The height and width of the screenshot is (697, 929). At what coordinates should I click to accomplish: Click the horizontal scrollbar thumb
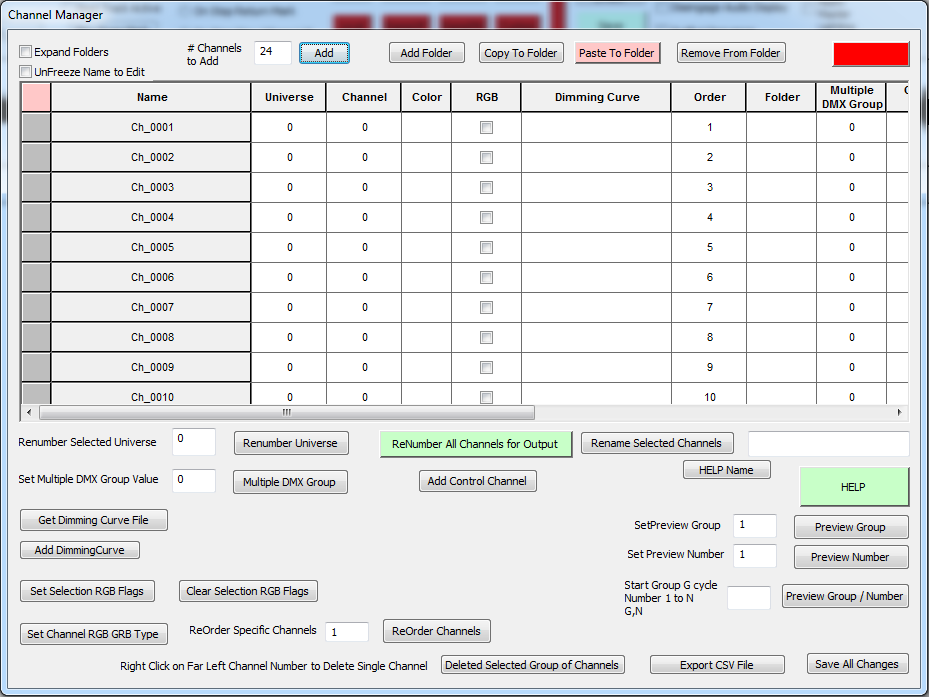coord(287,412)
